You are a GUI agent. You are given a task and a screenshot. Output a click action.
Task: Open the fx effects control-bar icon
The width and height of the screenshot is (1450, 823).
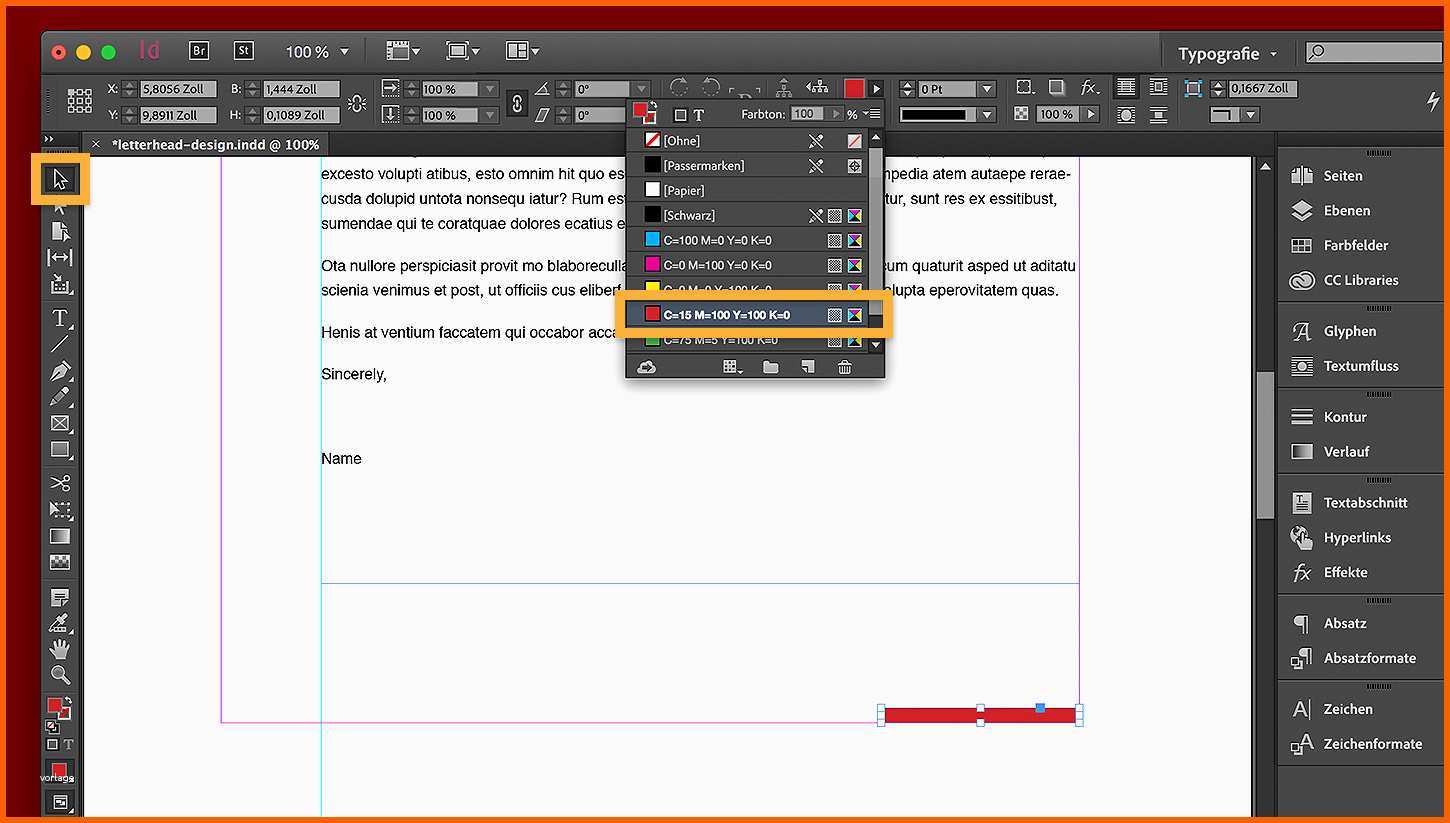[x=1089, y=88]
